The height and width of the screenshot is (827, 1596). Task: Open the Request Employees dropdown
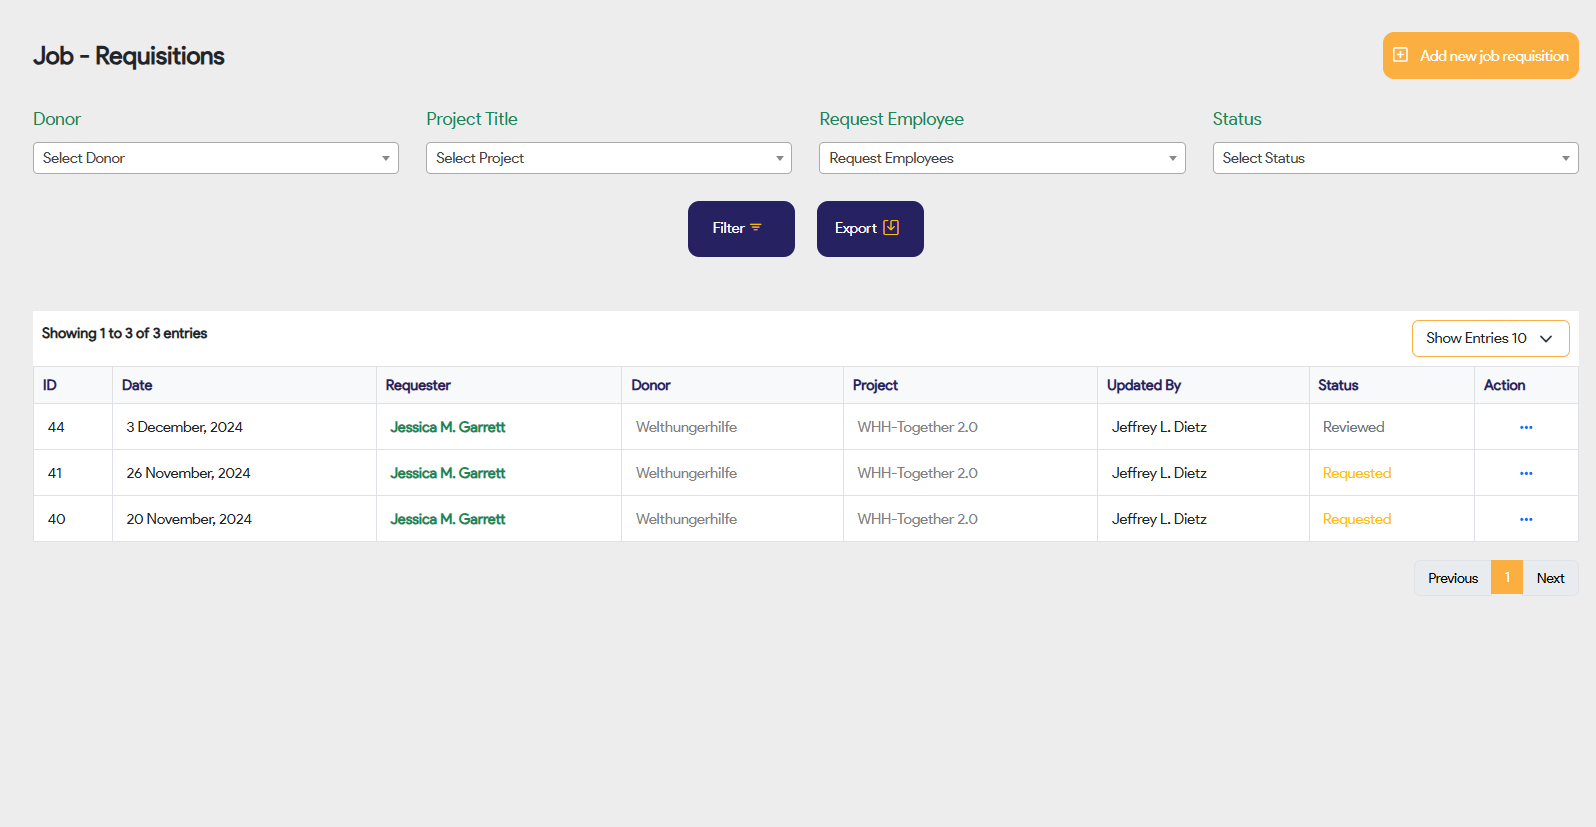[x=1001, y=158]
